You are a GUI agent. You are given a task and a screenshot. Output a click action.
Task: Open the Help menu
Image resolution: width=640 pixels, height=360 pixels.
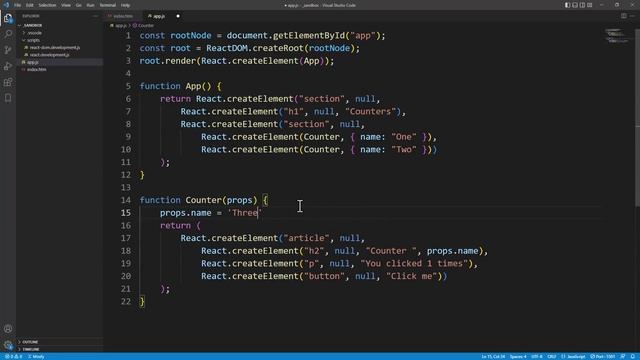coord(125,5)
